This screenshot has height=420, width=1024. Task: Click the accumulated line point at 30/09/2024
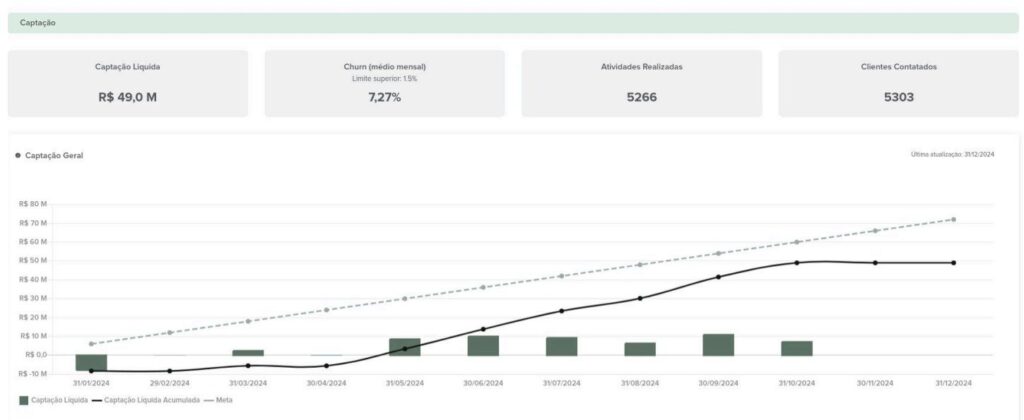[718, 277]
